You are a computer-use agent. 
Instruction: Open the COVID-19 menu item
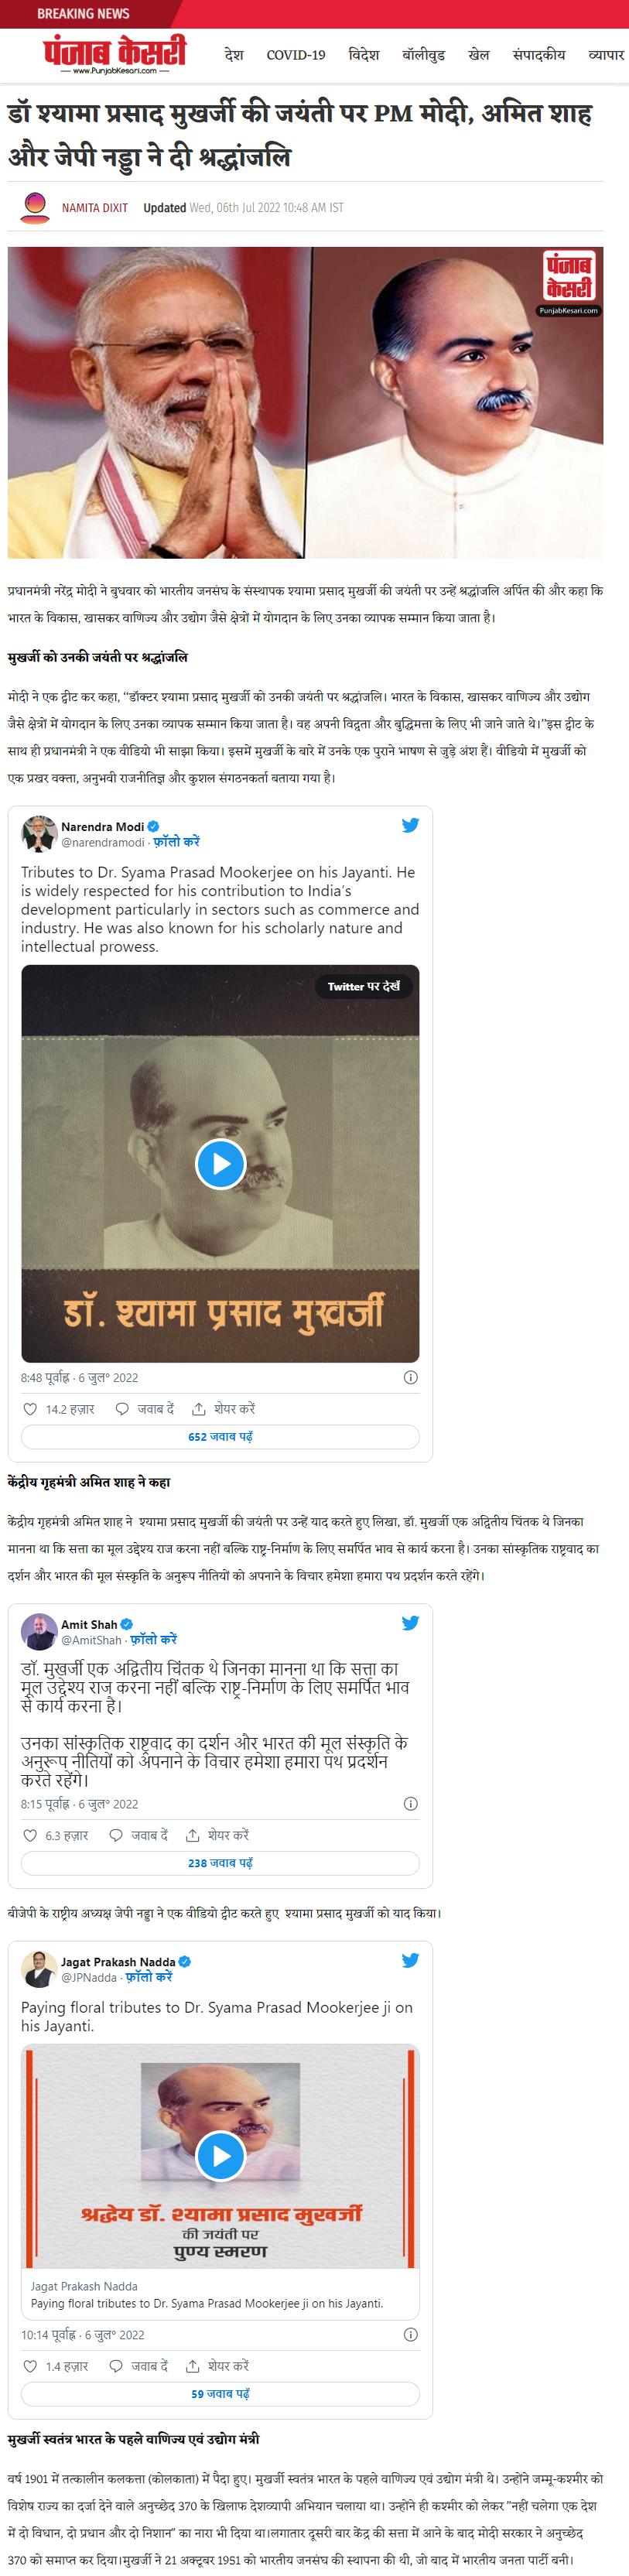(x=296, y=55)
